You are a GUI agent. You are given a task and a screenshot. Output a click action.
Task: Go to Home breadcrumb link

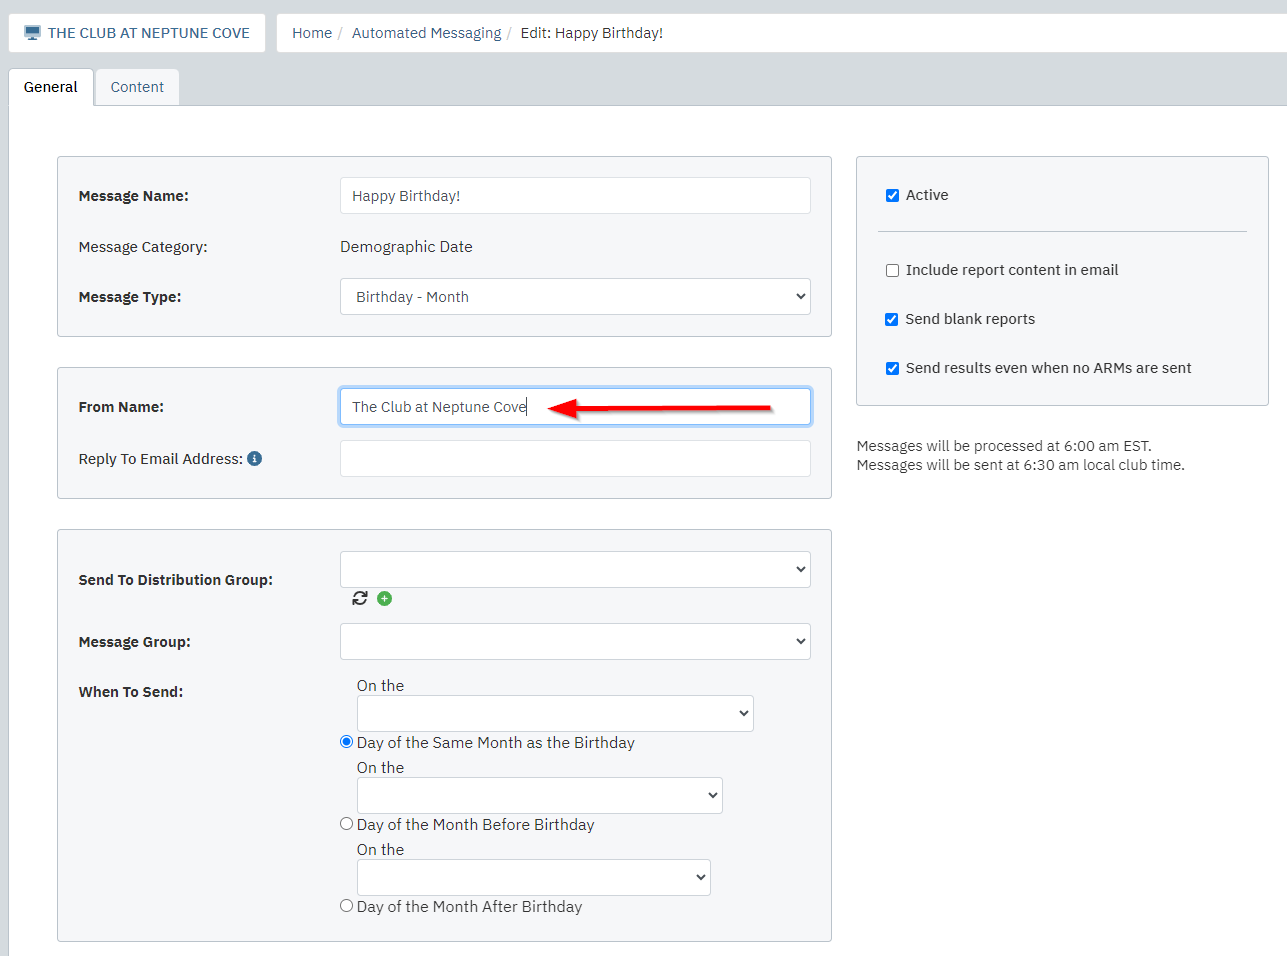[x=312, y=33]
